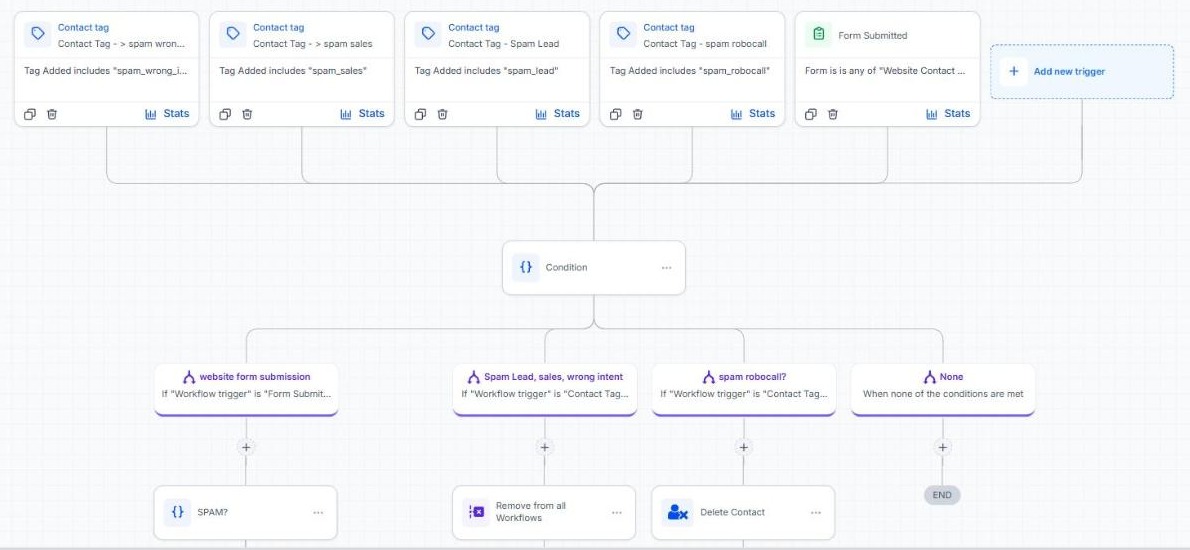Click the Form Submitted clipboard icon
The height and width of the screenshot is (550, 1190).
[x=818, y=34]
